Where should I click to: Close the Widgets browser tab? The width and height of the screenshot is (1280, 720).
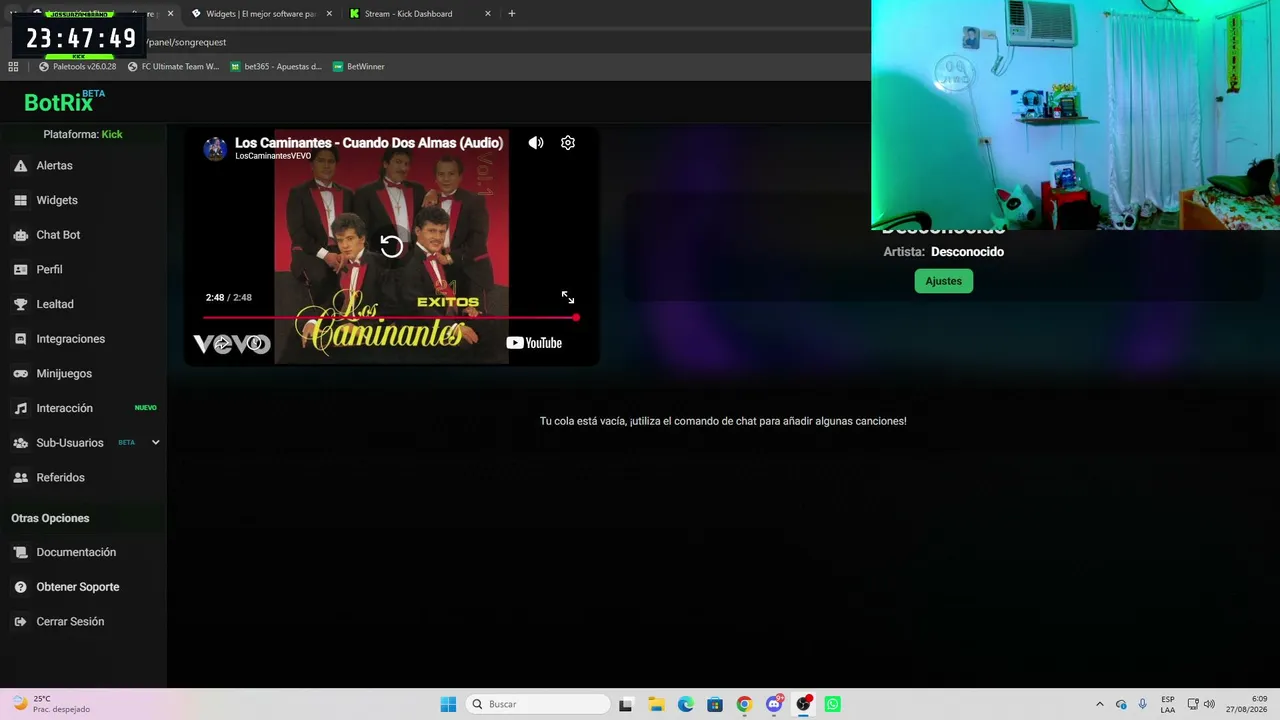(x=329, y=14)
